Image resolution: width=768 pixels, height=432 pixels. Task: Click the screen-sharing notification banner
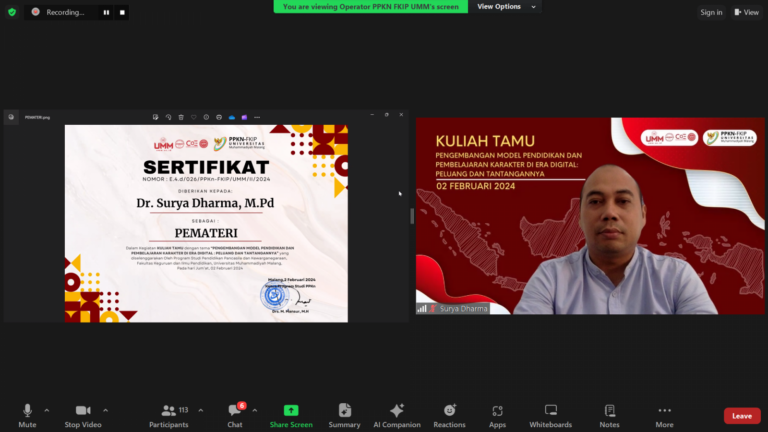(370, 6)
